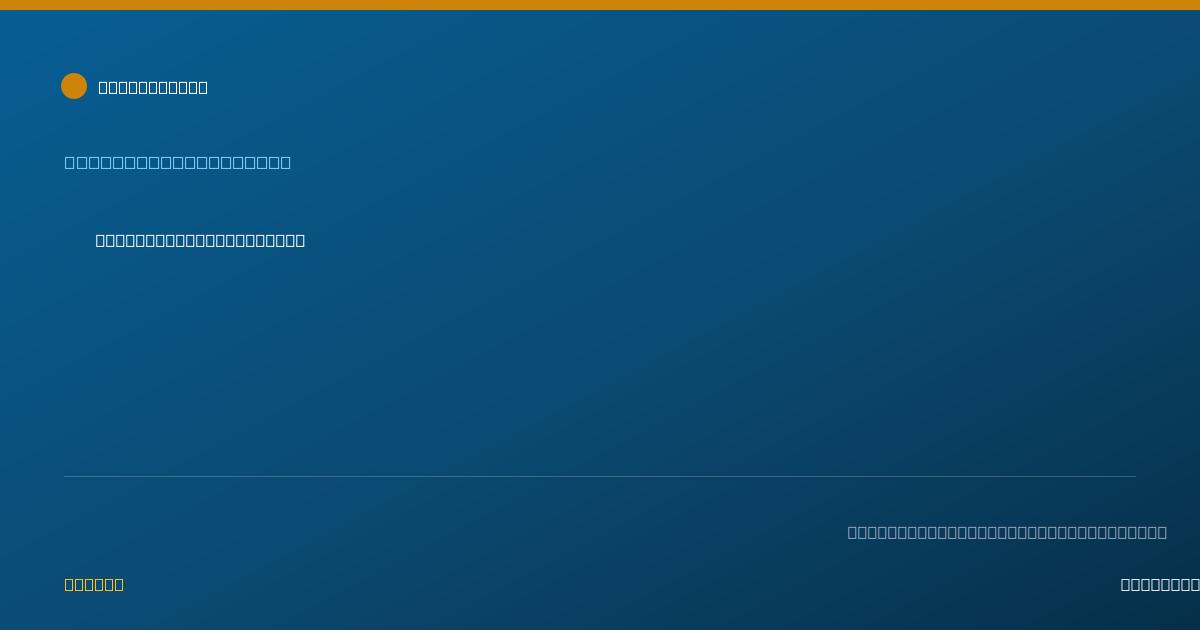
Task: Click empty blue gradient area in card center
Action: click(600, 360)
